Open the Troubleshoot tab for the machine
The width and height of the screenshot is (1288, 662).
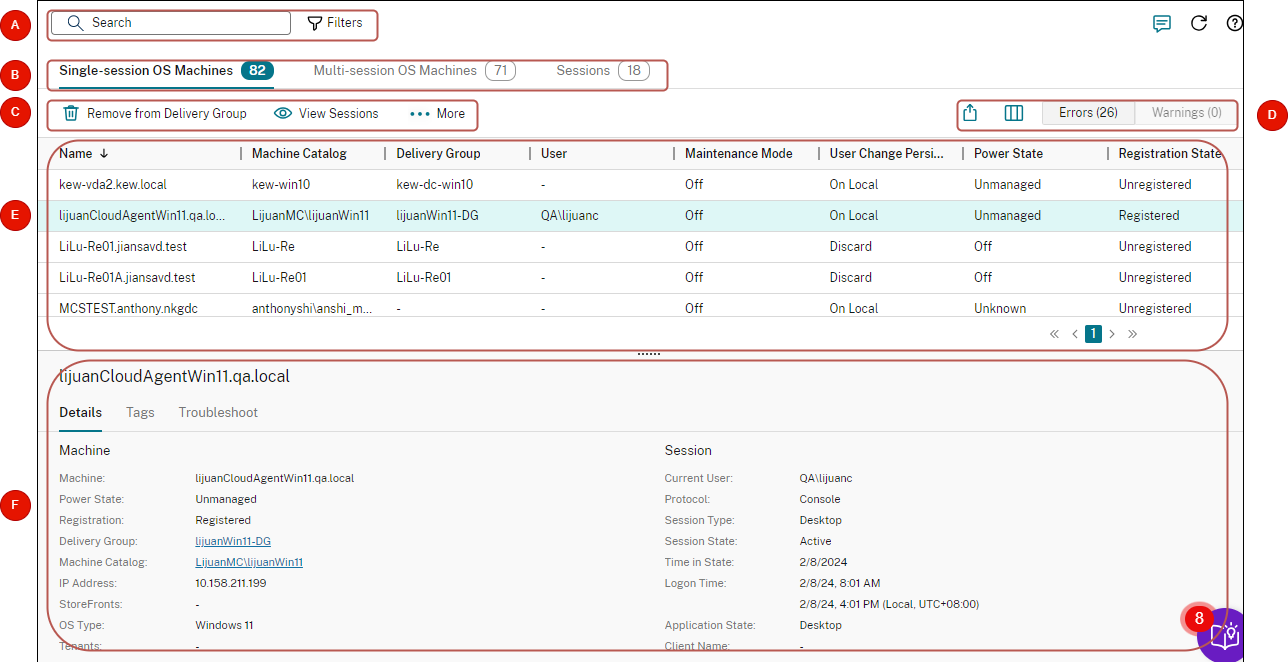(218, 412)
